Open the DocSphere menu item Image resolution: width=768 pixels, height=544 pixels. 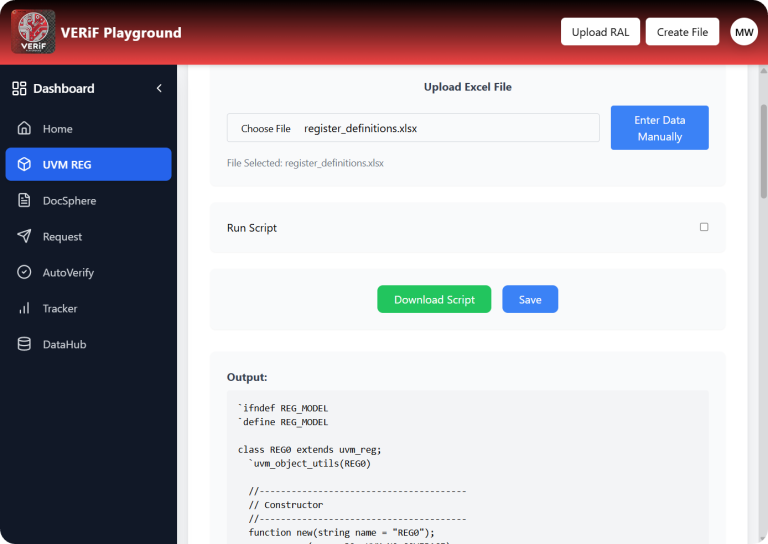click(x=69, y=201)
